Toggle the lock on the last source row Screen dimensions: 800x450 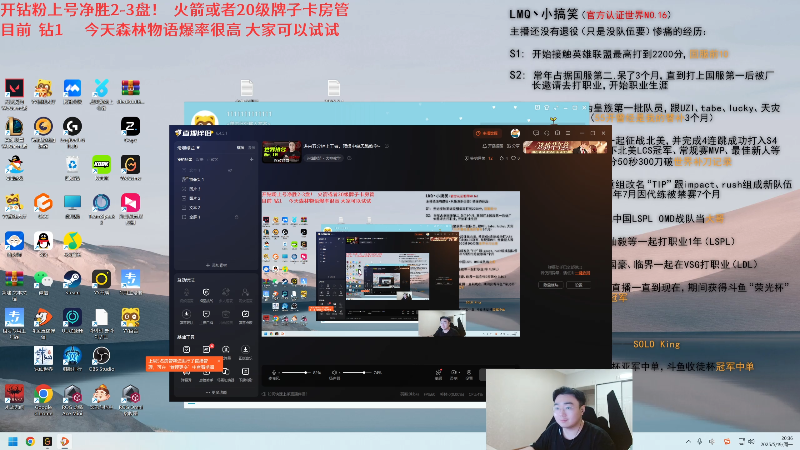click(x=236, y=217)
